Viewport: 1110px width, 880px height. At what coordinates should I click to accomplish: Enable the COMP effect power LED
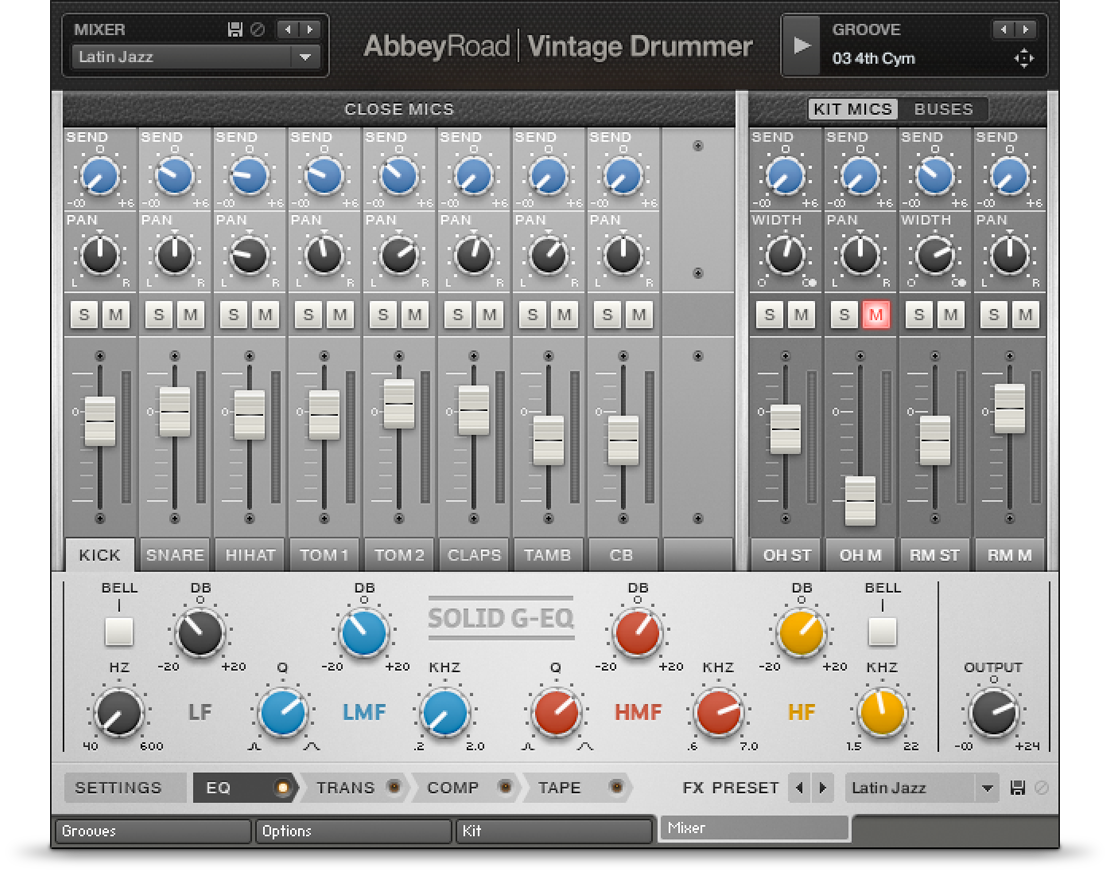[505, 787]
